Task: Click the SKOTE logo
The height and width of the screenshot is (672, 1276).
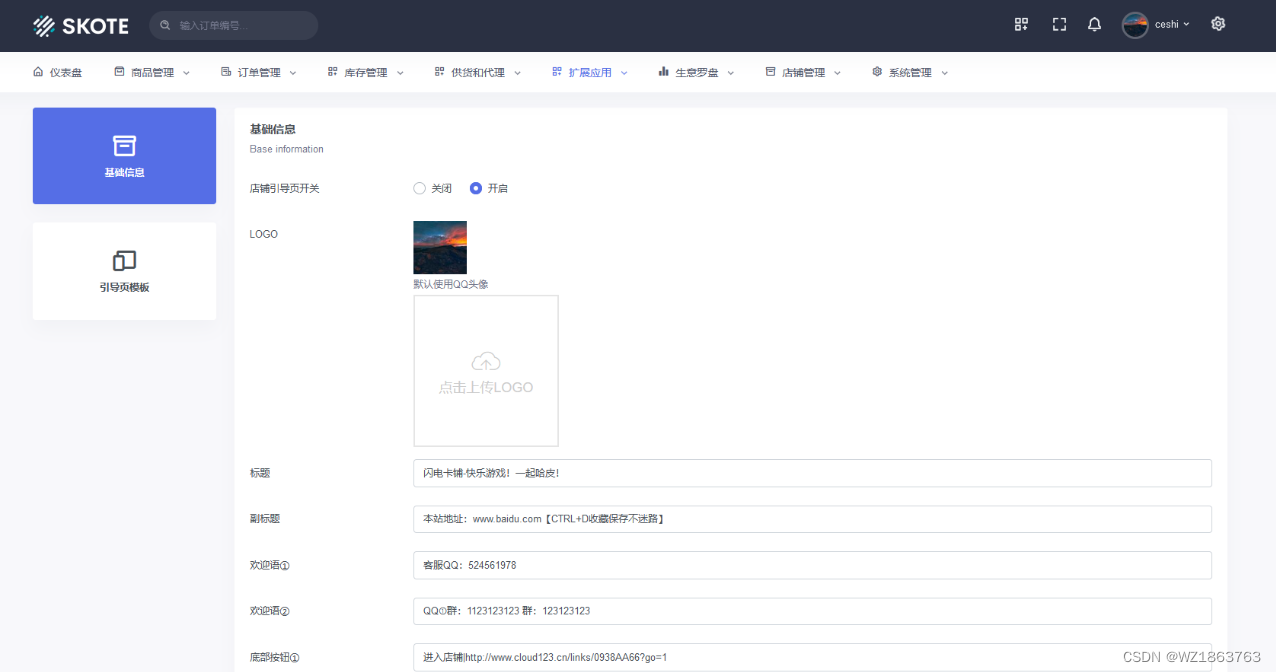Action: [x=81, y=26]
